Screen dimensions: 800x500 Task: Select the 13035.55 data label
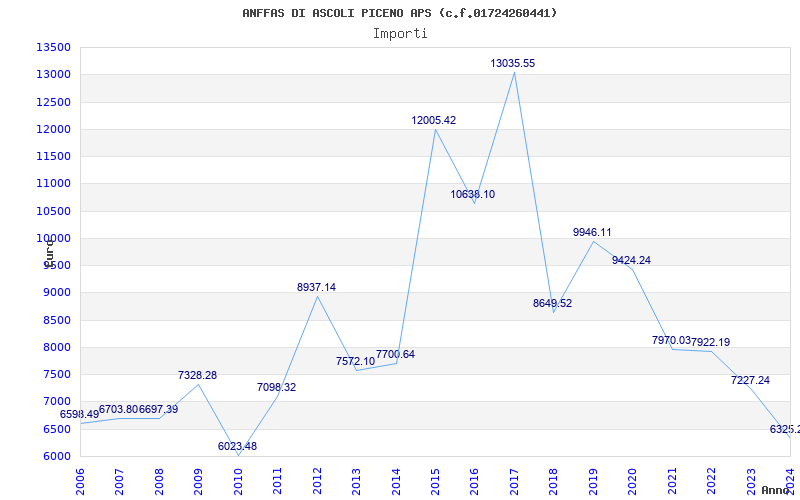tap(513, 64)
